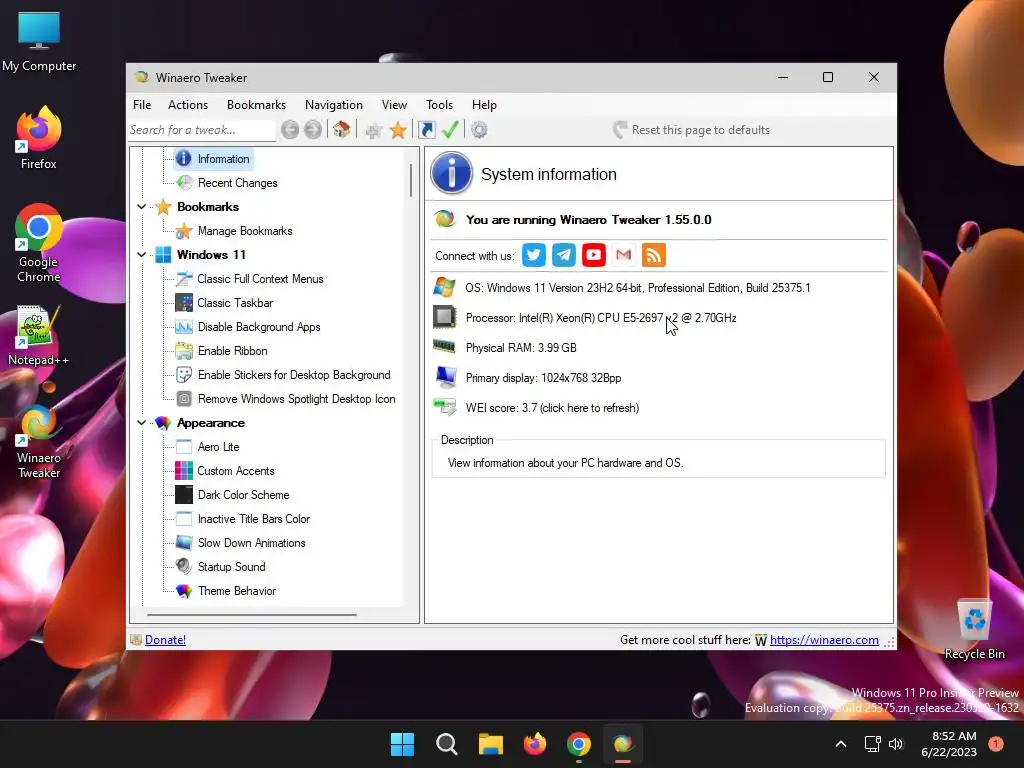Open File Explorer from taskbar
The width and height of the screenshot is (1024, 768).
click(490, 744)
